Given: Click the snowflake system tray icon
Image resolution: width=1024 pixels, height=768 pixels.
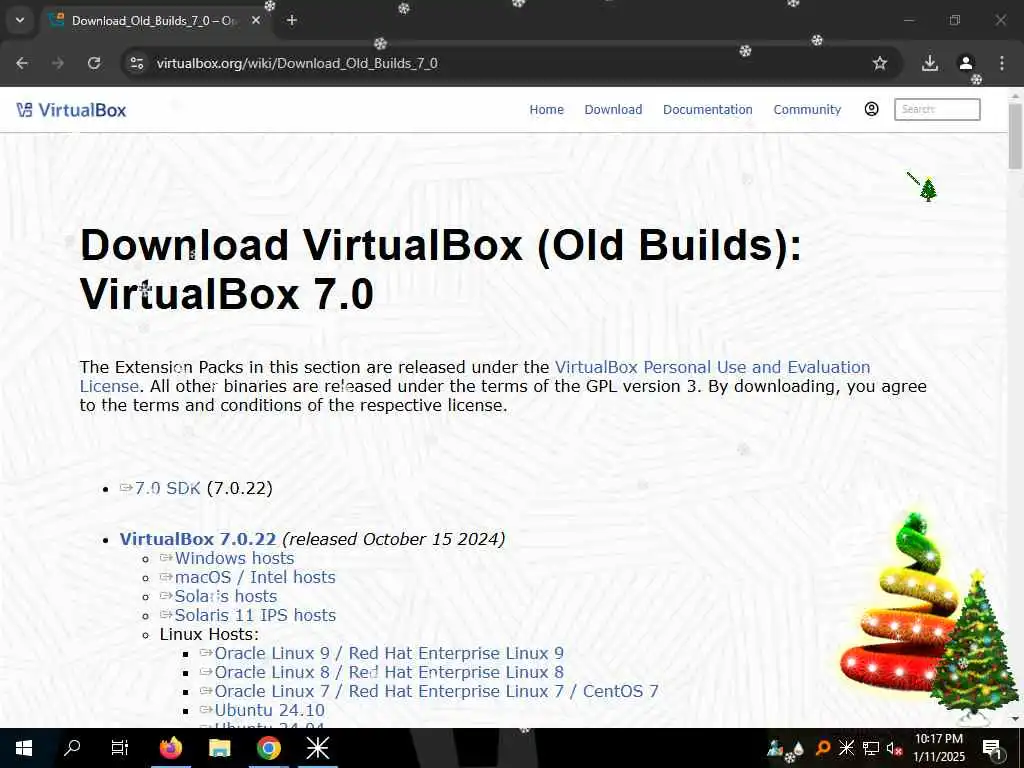Looking at the screenshot, I should [846, 748].
